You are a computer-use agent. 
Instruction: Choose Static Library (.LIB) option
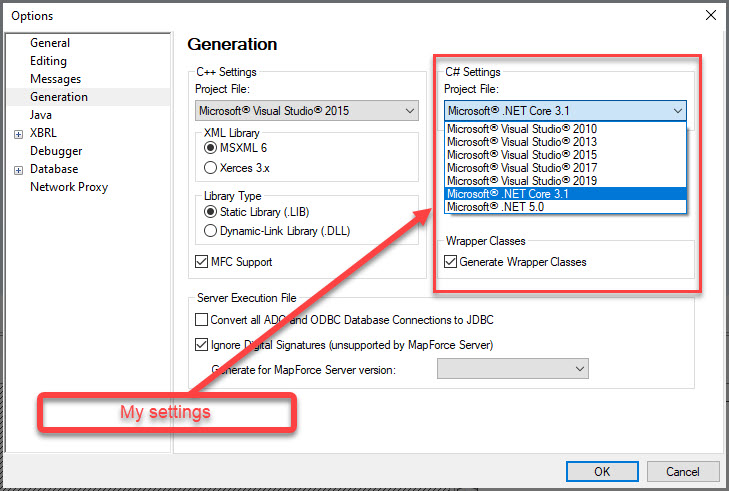pyautogui.click(x=210, y=212)
